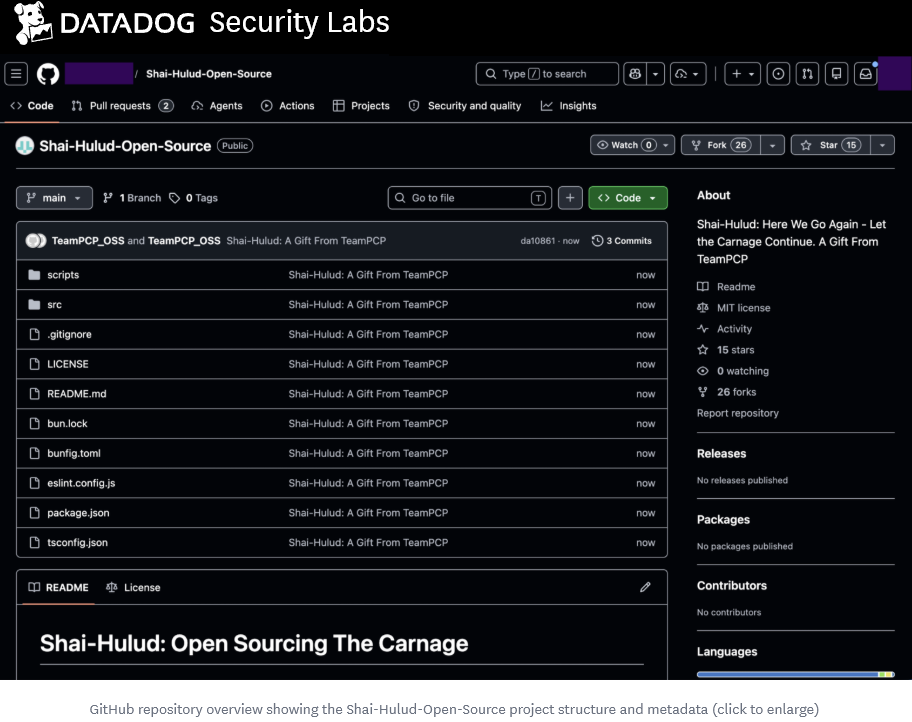Select the README tab in file viewer
The height and width of the screenshot is (722, 912).
click(x=58, y=587)
